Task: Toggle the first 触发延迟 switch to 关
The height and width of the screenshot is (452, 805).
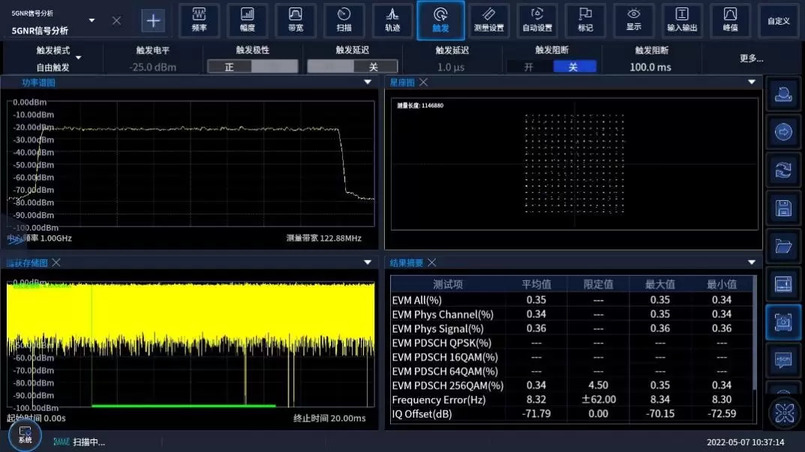Action: coord(373,67)
